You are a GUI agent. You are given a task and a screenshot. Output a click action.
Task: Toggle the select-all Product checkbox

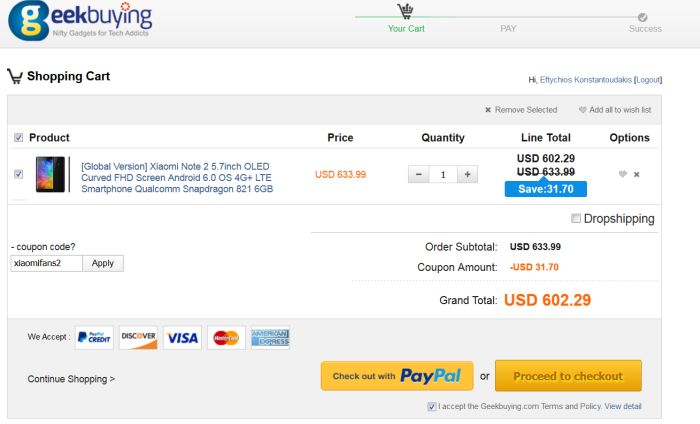[x=19, y=138]
